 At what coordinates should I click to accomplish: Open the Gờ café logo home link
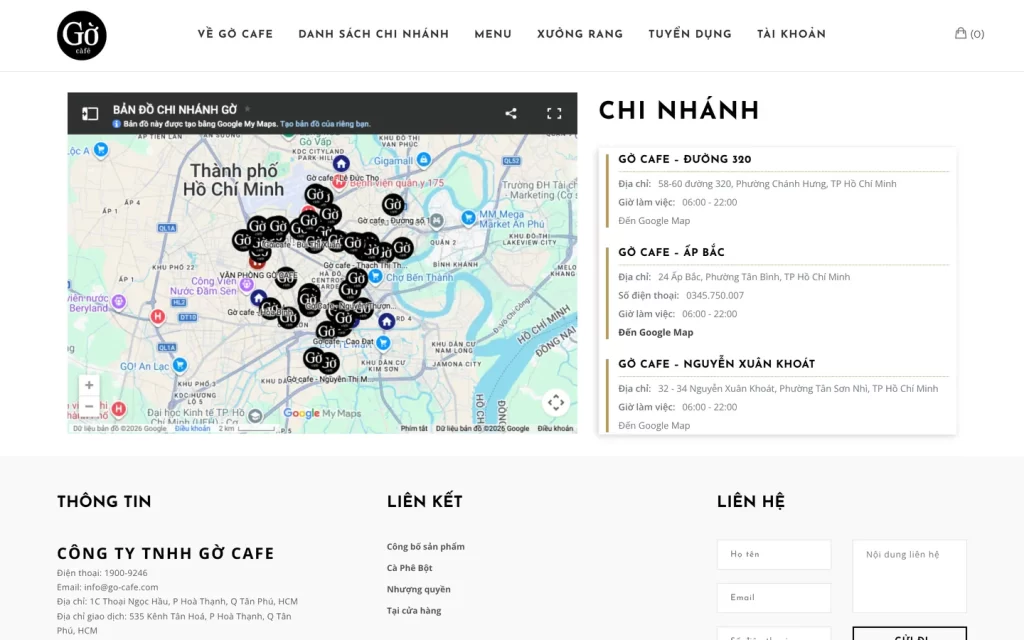pyautogui.click(x=82, y=35)
